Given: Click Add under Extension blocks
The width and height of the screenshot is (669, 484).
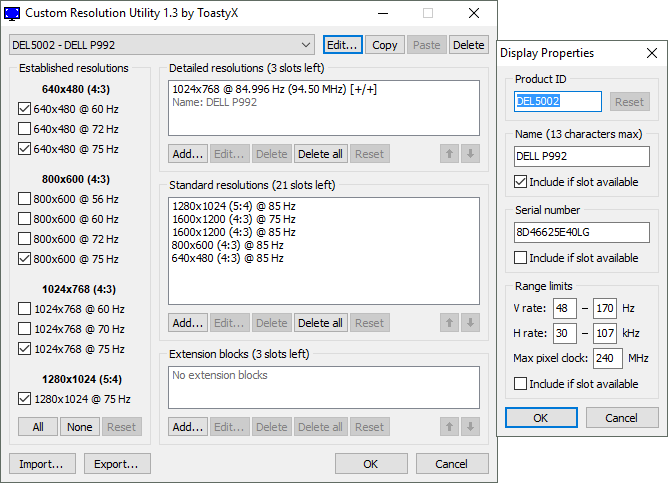Looking at the screenshot, I should (x=187, y=427).
